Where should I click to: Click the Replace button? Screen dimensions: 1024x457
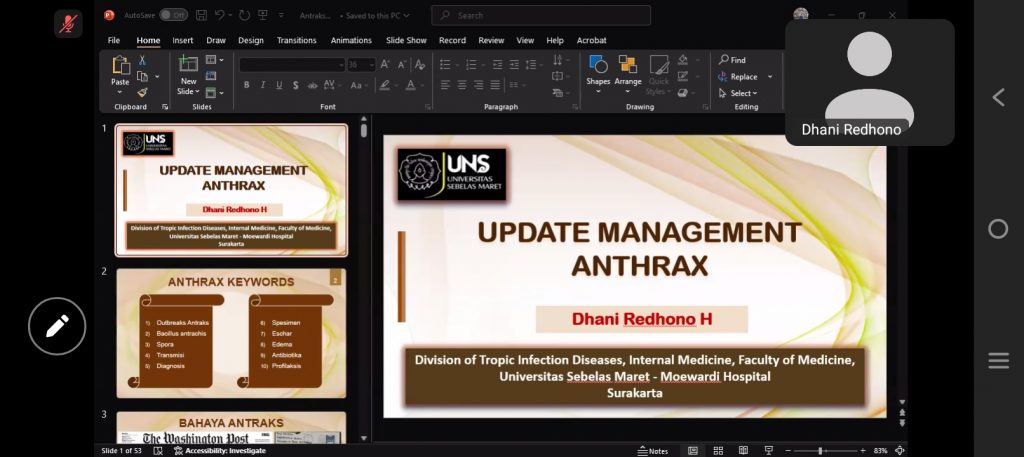738,77
